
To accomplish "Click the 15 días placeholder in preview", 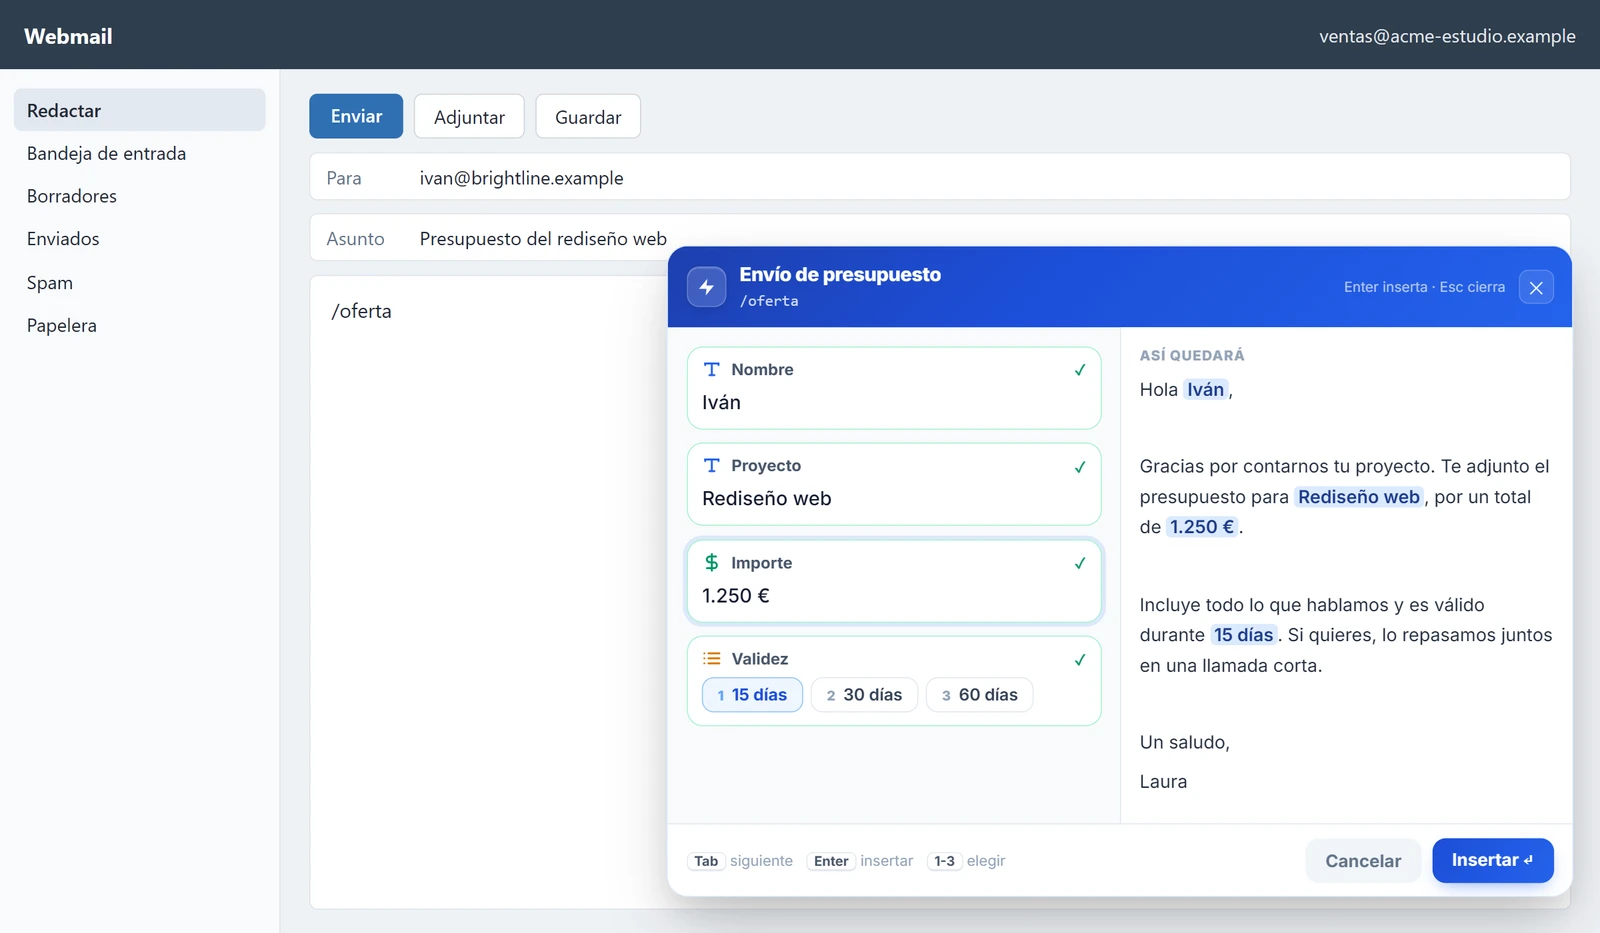I will pyautogui.click(x=1244, y=635).
